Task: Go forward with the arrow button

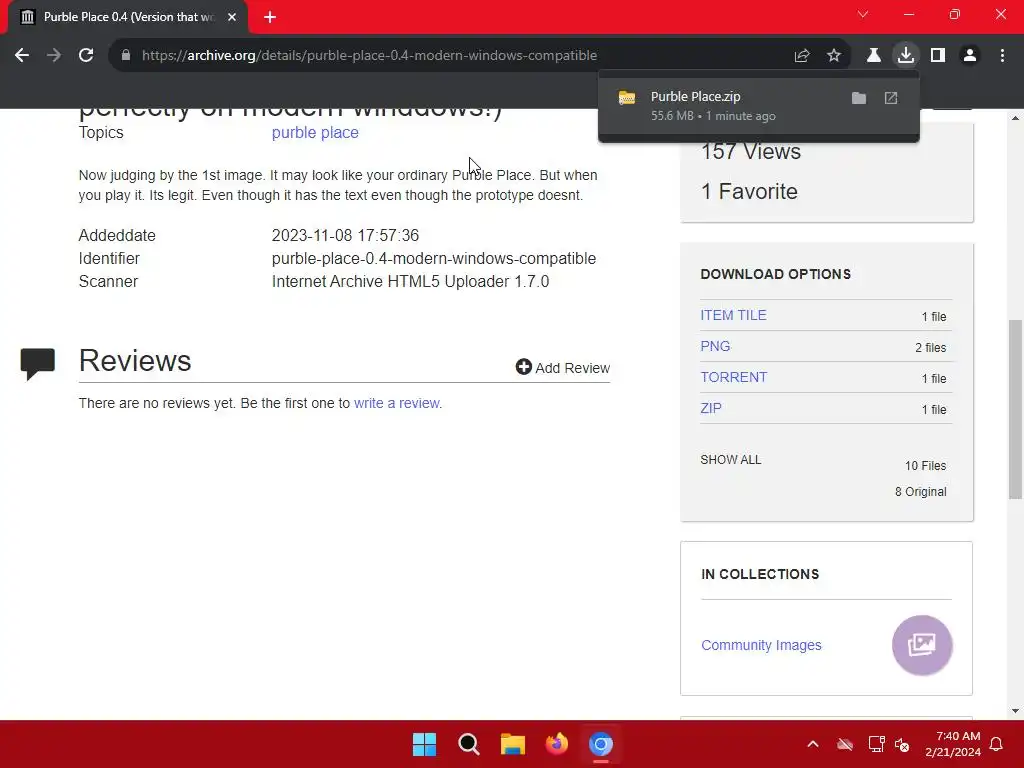Action: 54,56
